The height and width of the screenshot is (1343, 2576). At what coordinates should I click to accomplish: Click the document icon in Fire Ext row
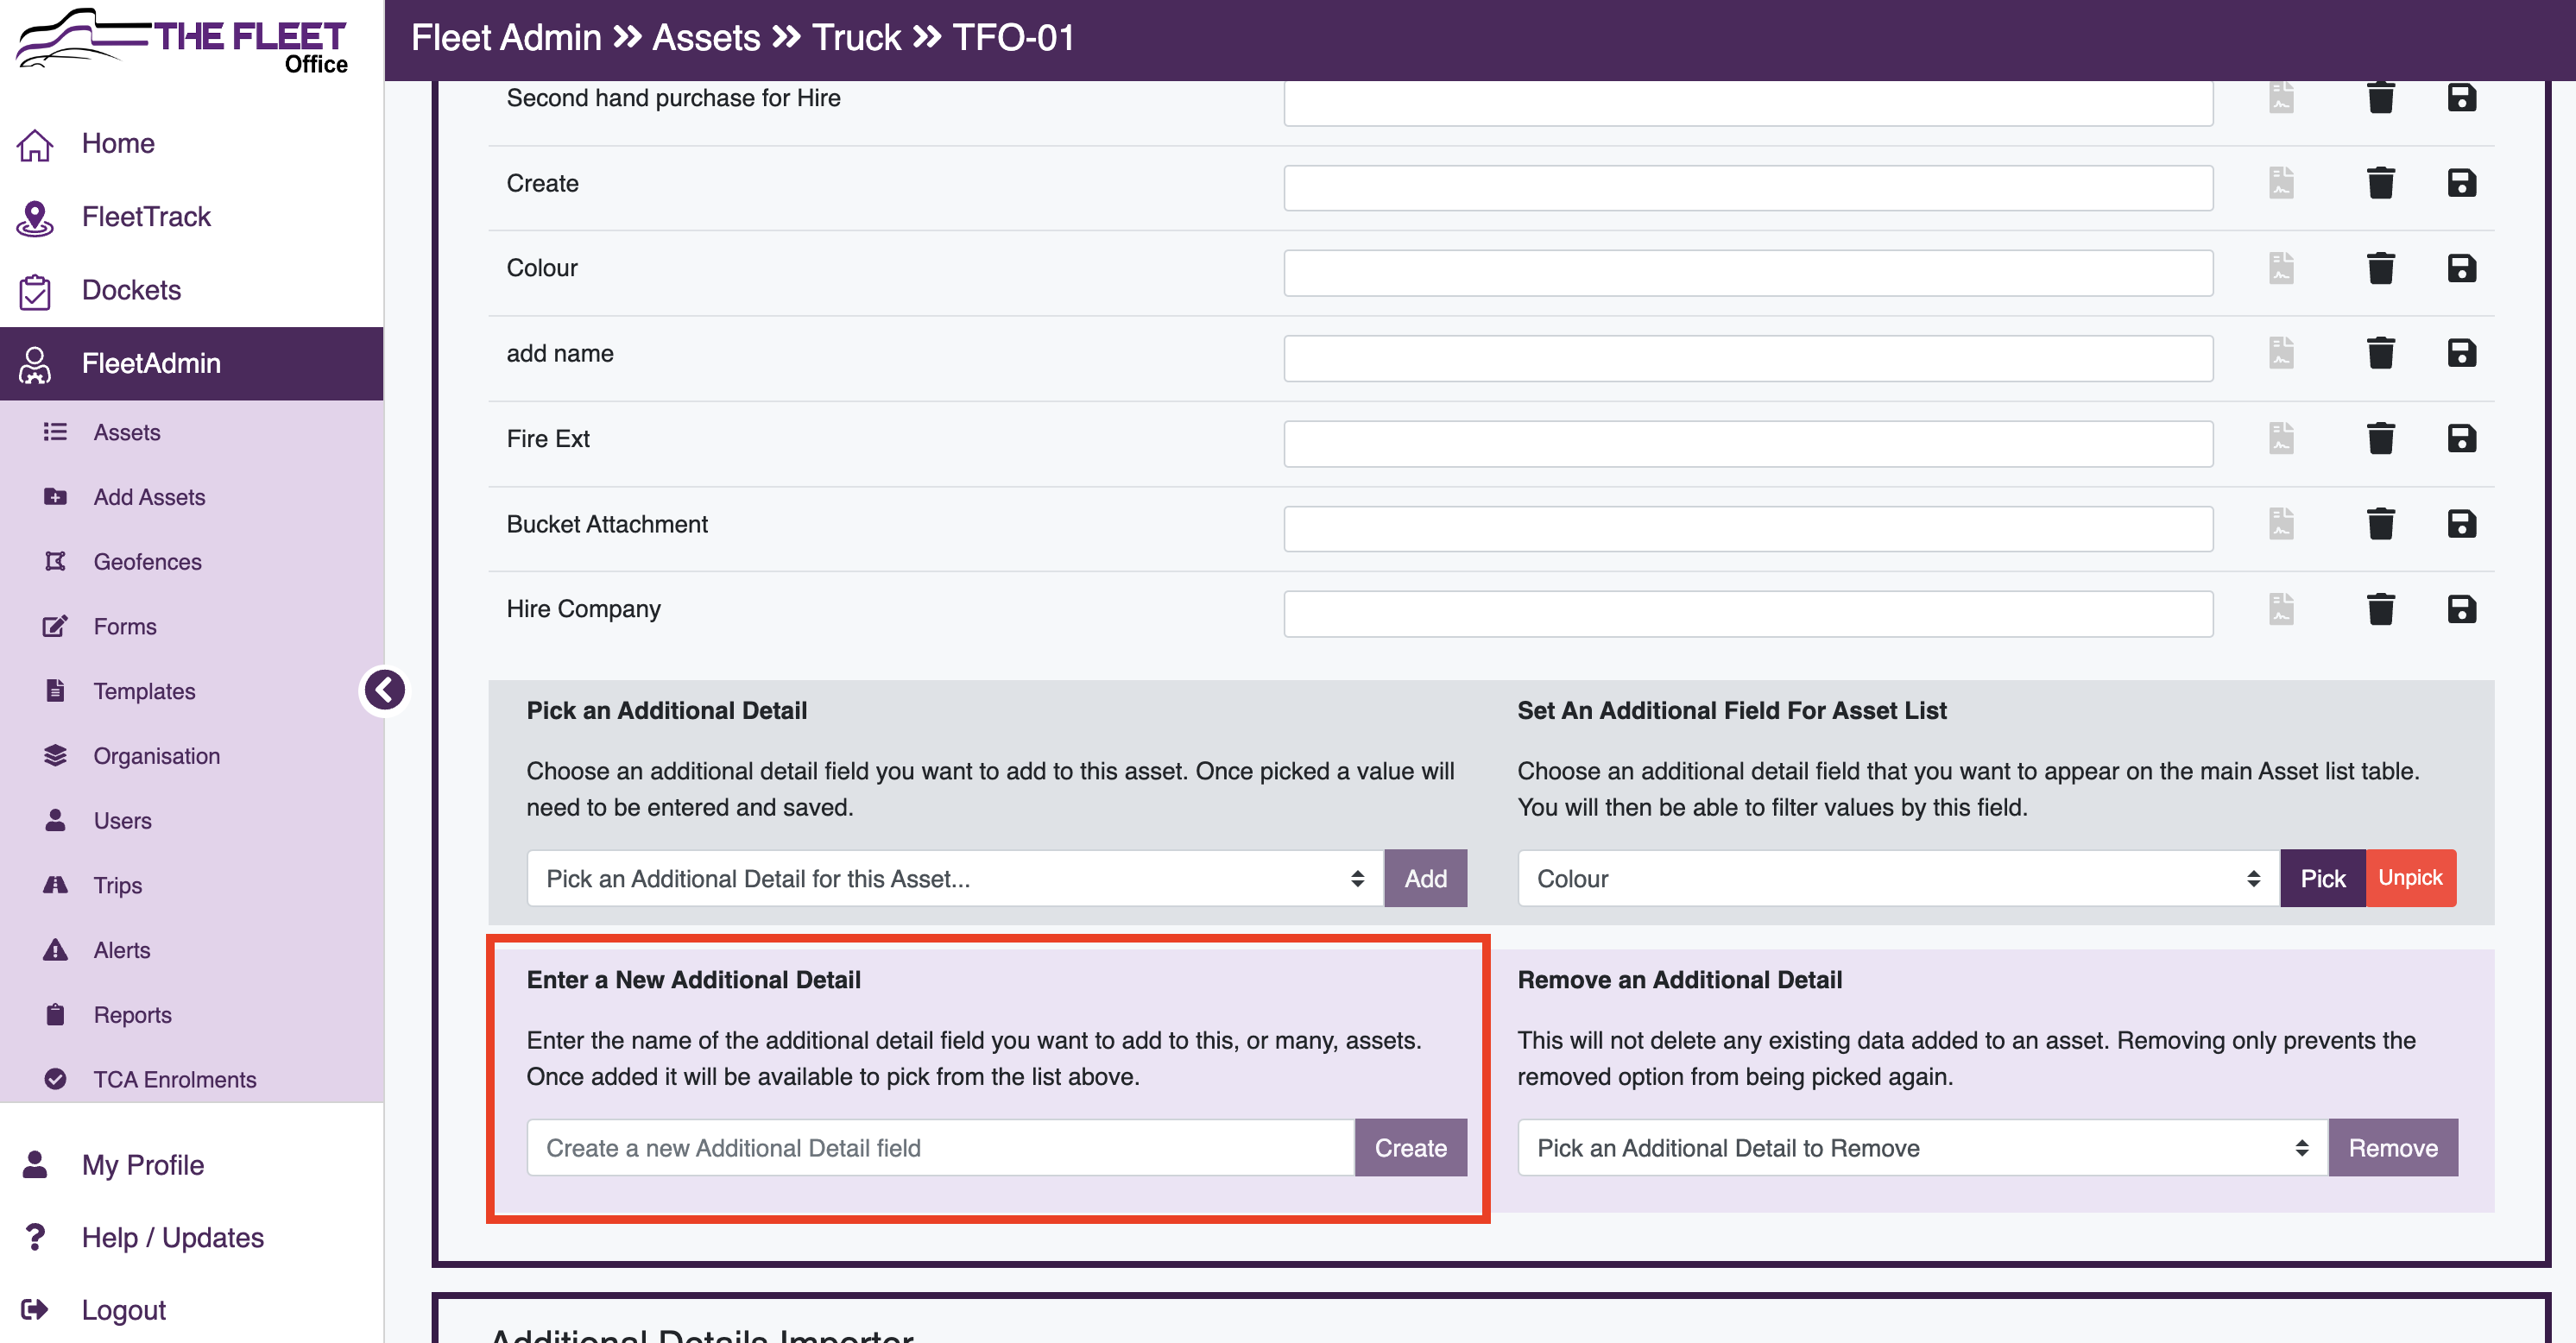2281,438
